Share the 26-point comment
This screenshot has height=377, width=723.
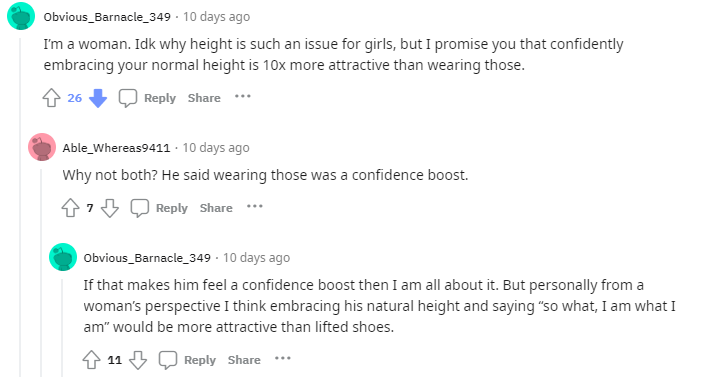coord(204,98)
